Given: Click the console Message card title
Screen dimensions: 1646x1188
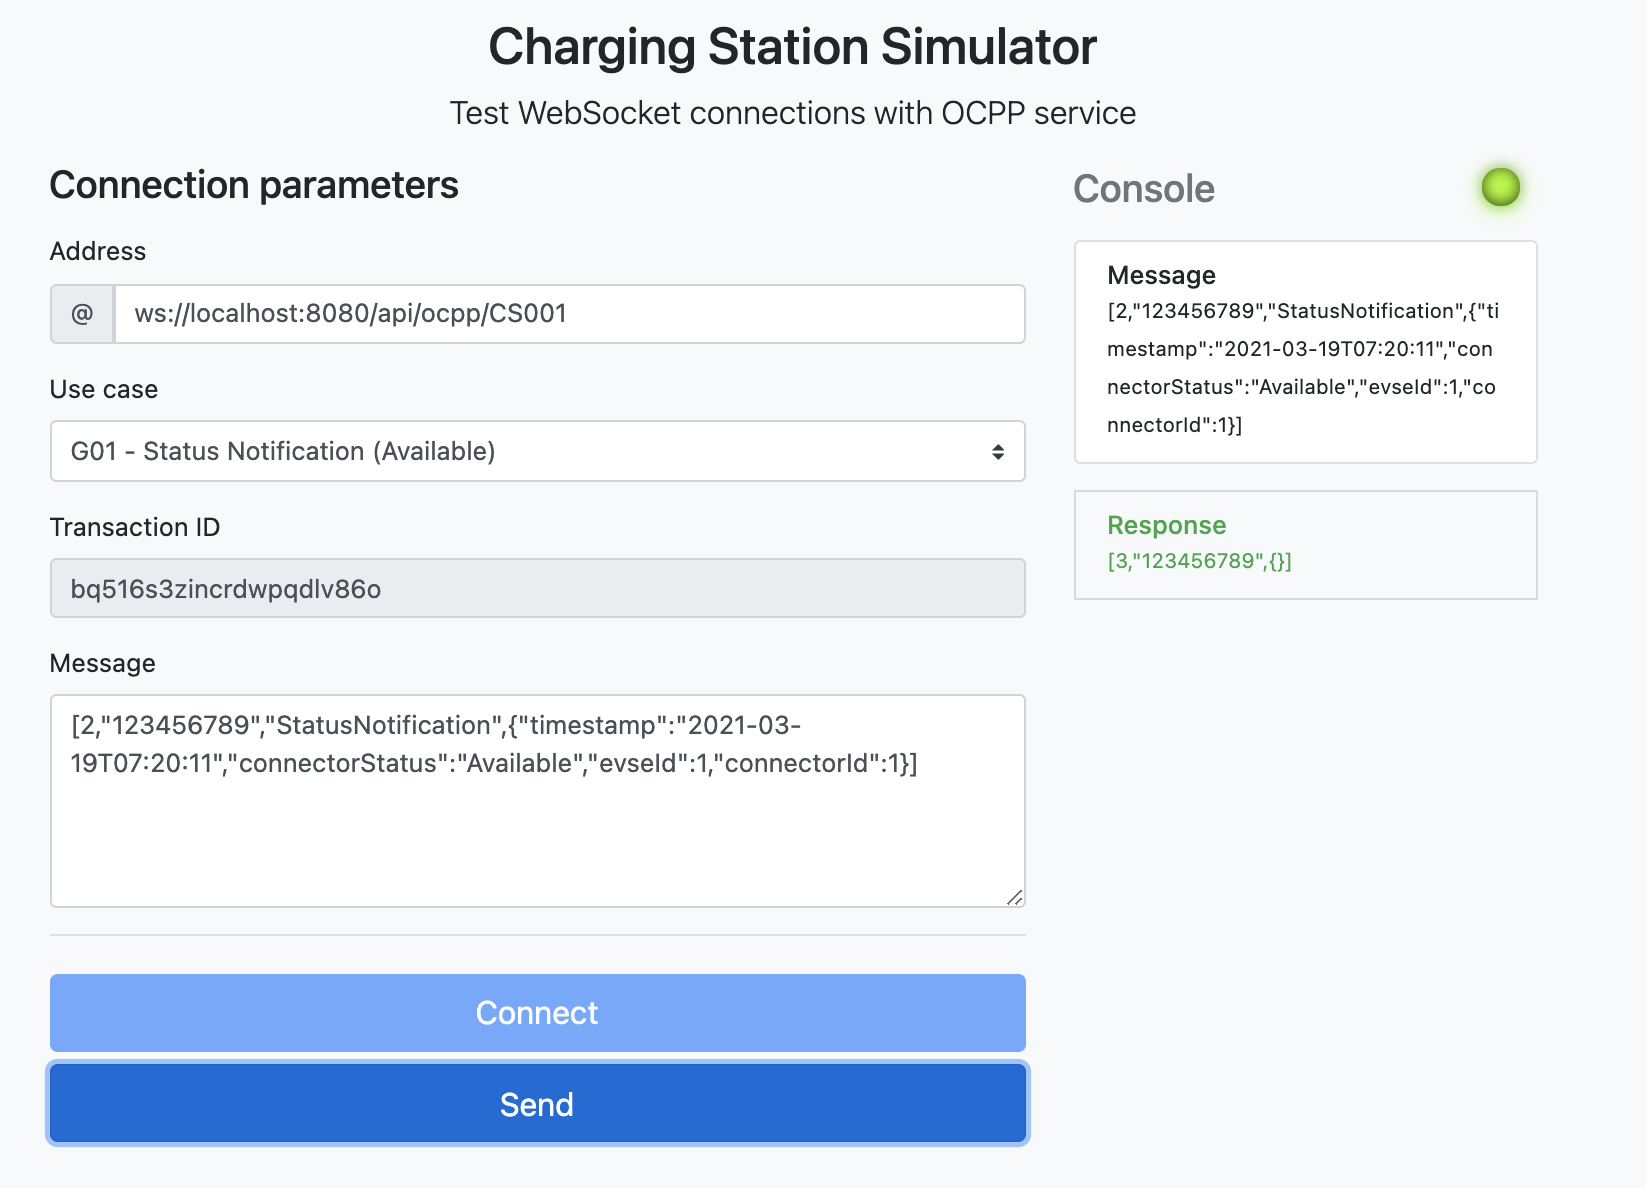Looking at the screenshot, I should pyautogui.click(x=1161, y=275).
